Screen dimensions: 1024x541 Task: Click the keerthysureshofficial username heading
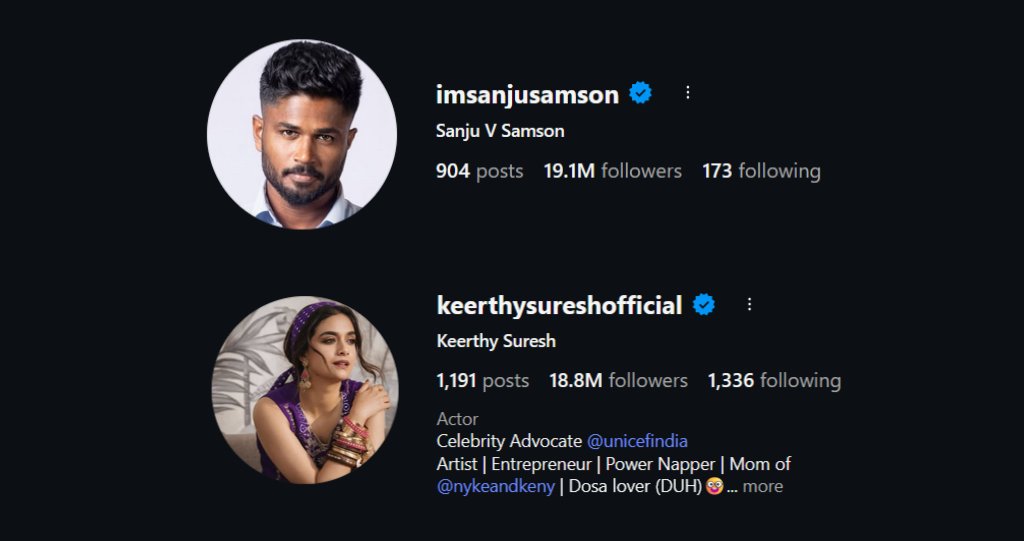click(559, 306)
